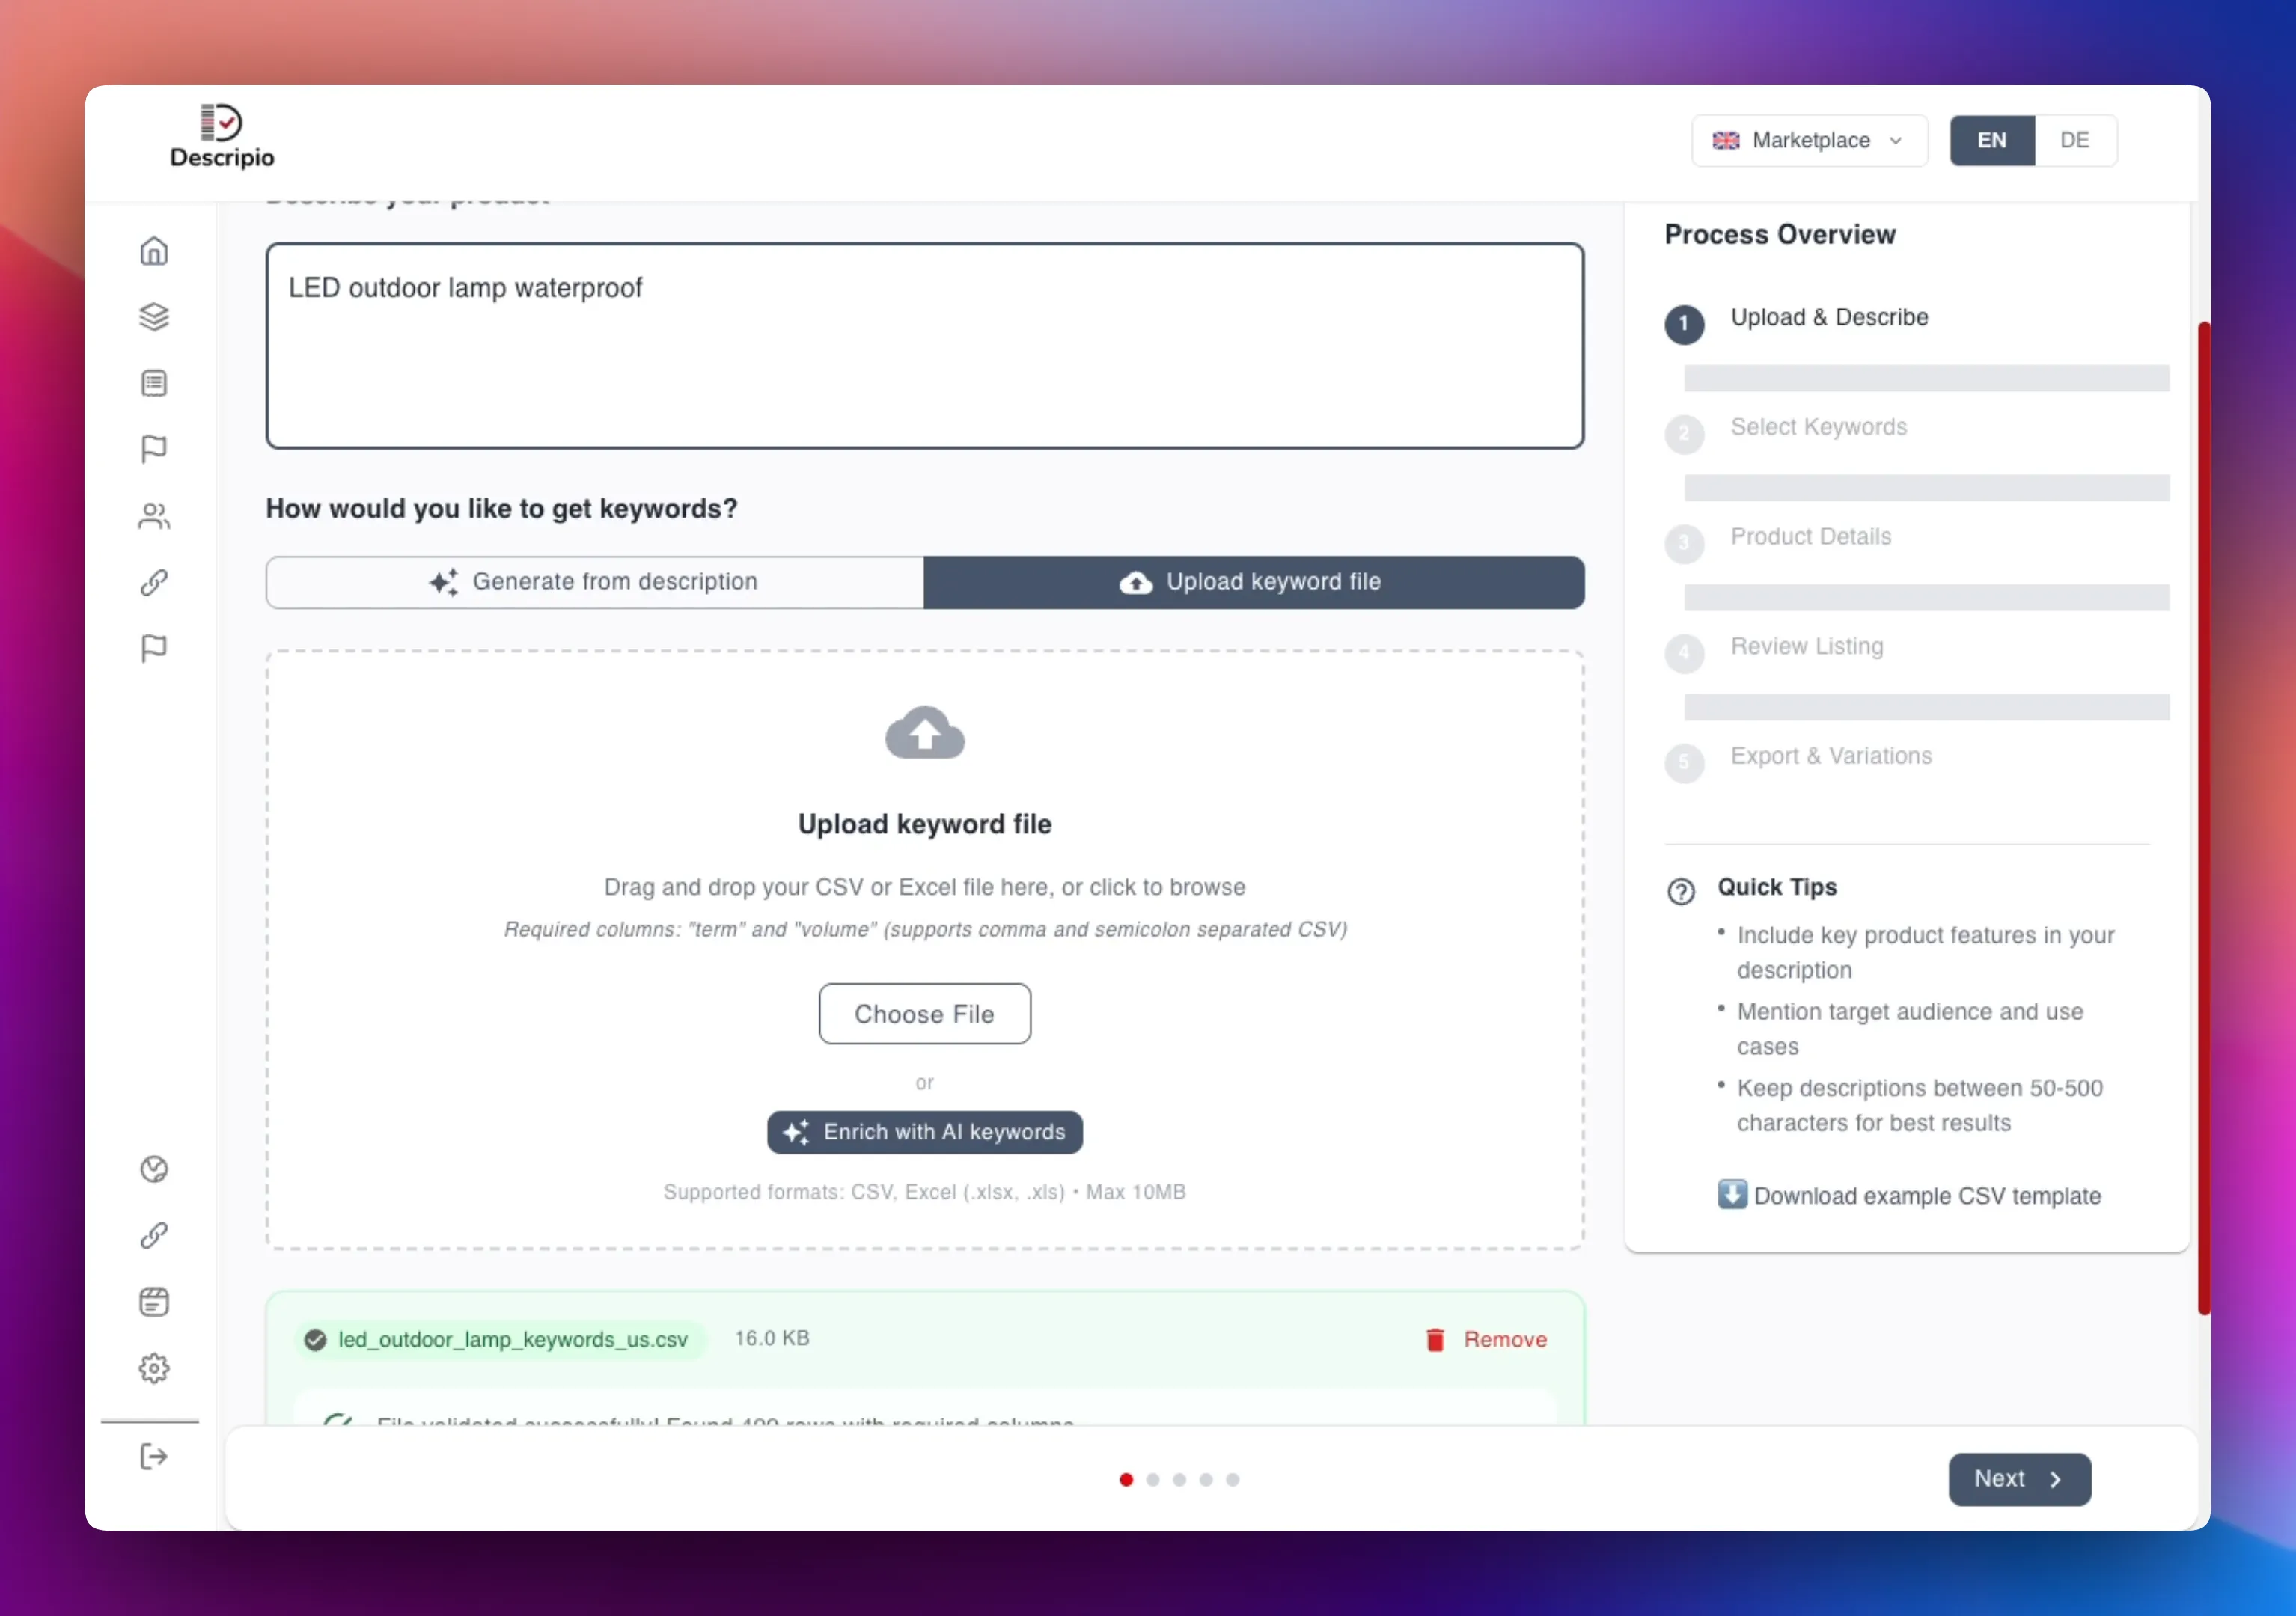Viewport: 2296px width, 1616px height.
Task: Open the Home dashboard icon
Action: 154,250
